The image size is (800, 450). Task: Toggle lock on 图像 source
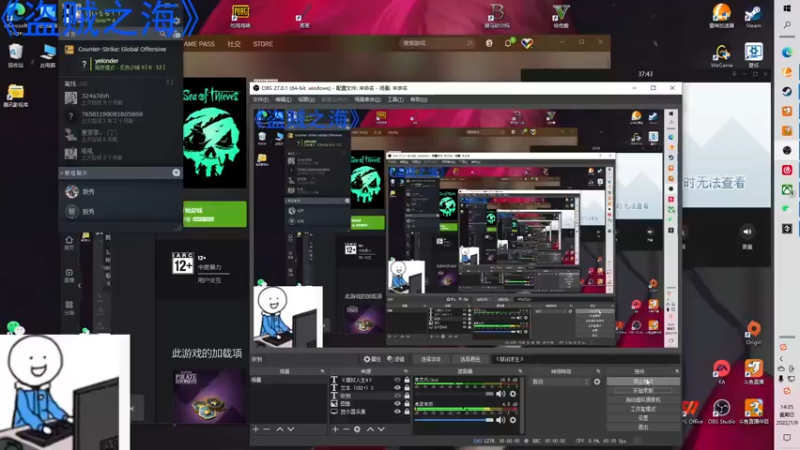point(407,404)
